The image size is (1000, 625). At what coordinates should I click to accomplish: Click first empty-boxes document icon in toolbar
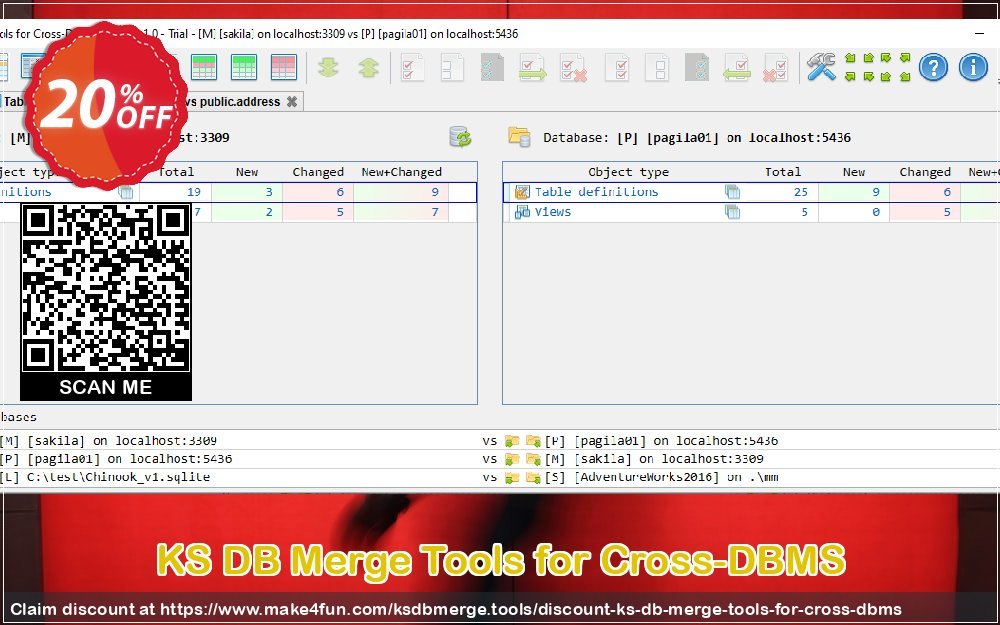pyautogui.click(x=452, y=68)
